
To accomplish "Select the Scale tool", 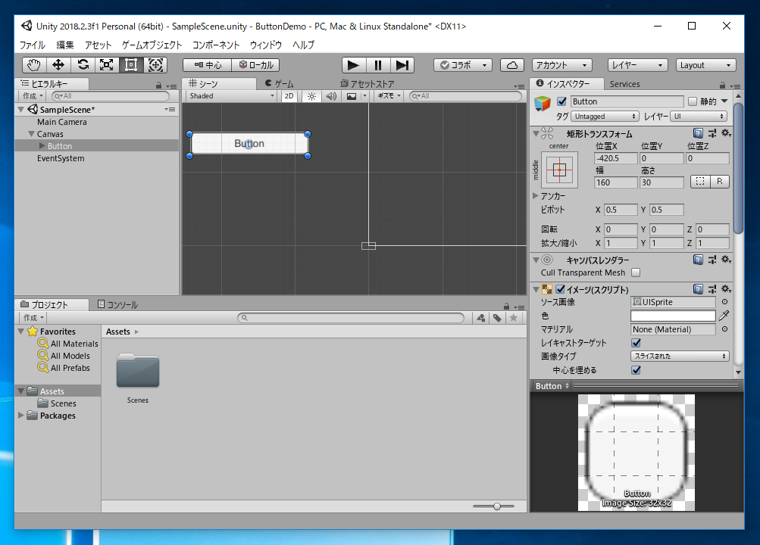I will click(x=107, y=65).
